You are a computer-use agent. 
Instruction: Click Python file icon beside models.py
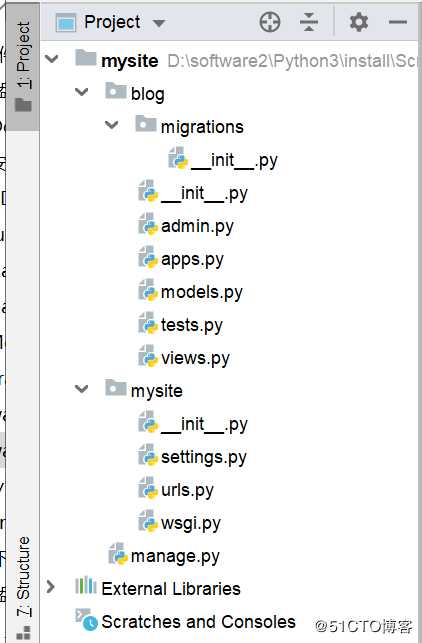coord(148,290)
